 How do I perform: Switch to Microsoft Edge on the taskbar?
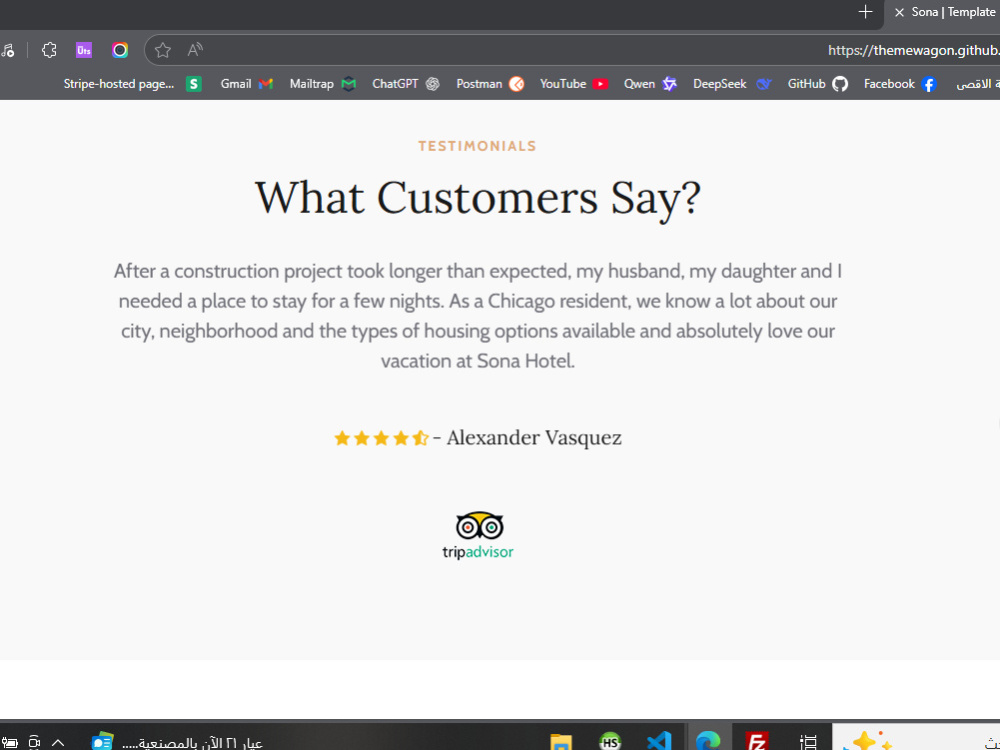[708, 741]
